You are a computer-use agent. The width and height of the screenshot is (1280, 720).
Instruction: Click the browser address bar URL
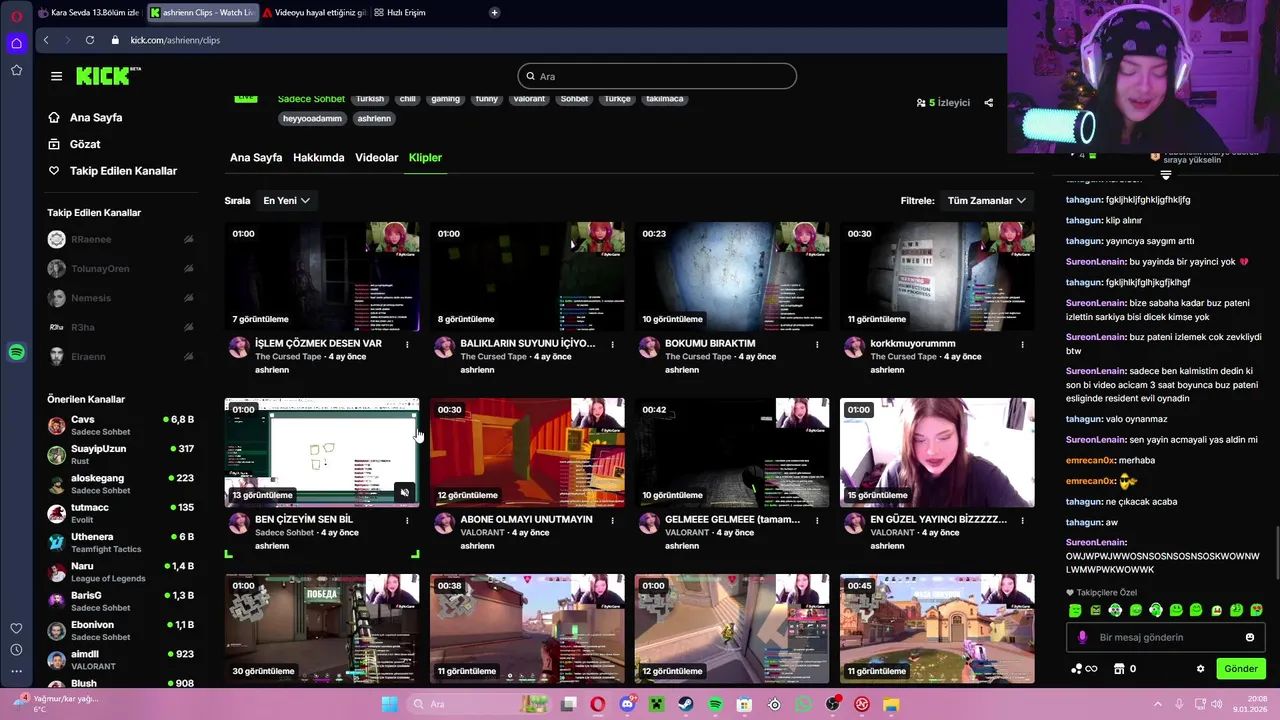pyautogui.click(x=175, y=40)
